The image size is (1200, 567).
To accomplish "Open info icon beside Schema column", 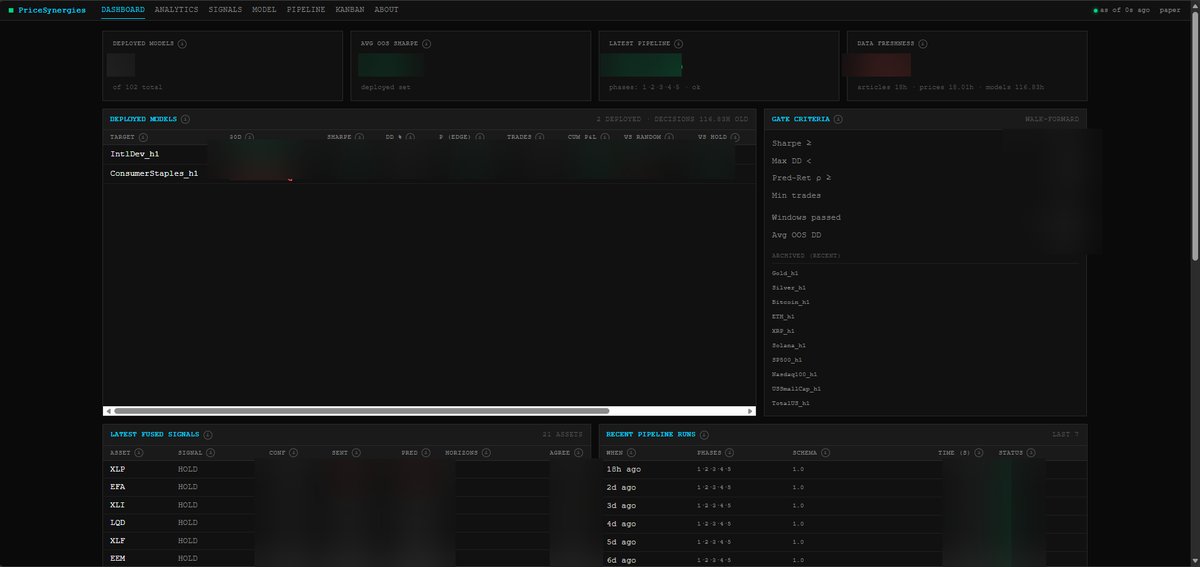I will click(x=825, y=453).
